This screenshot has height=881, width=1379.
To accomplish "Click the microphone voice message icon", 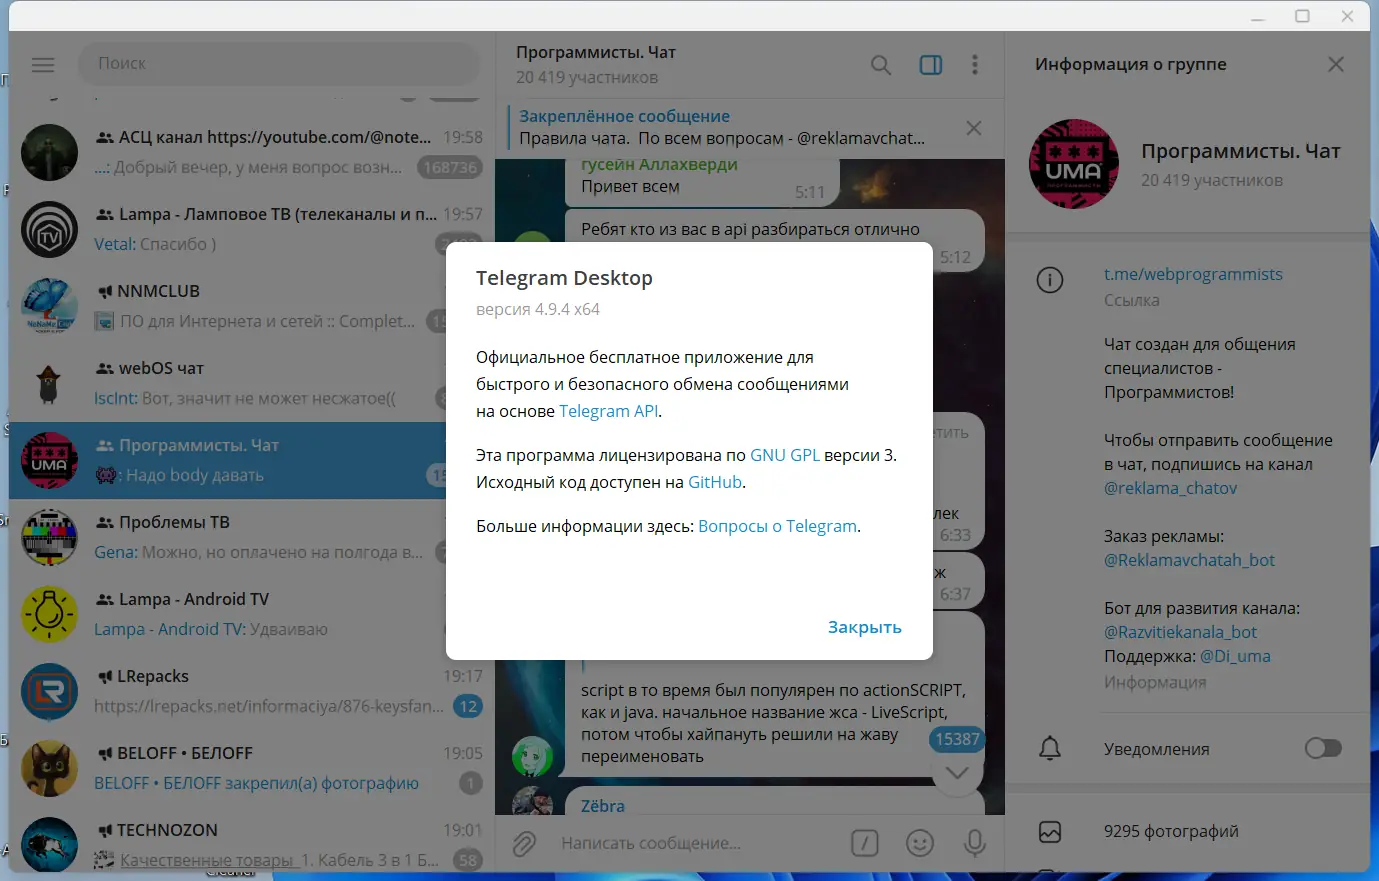I will click(x=975, y=843).
